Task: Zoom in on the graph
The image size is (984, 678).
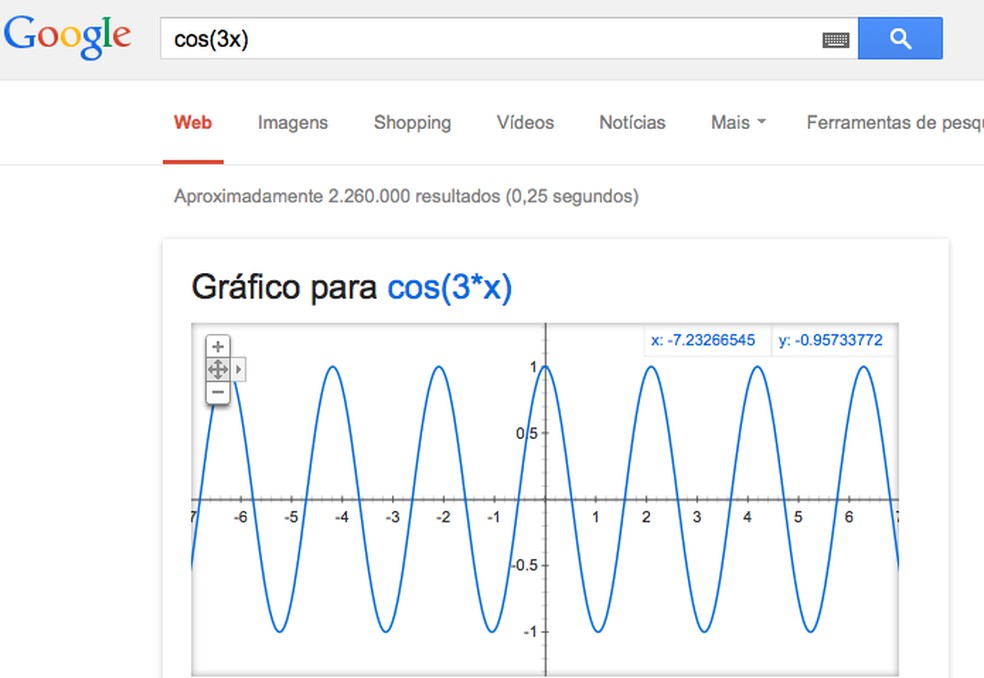Action: 218,346
